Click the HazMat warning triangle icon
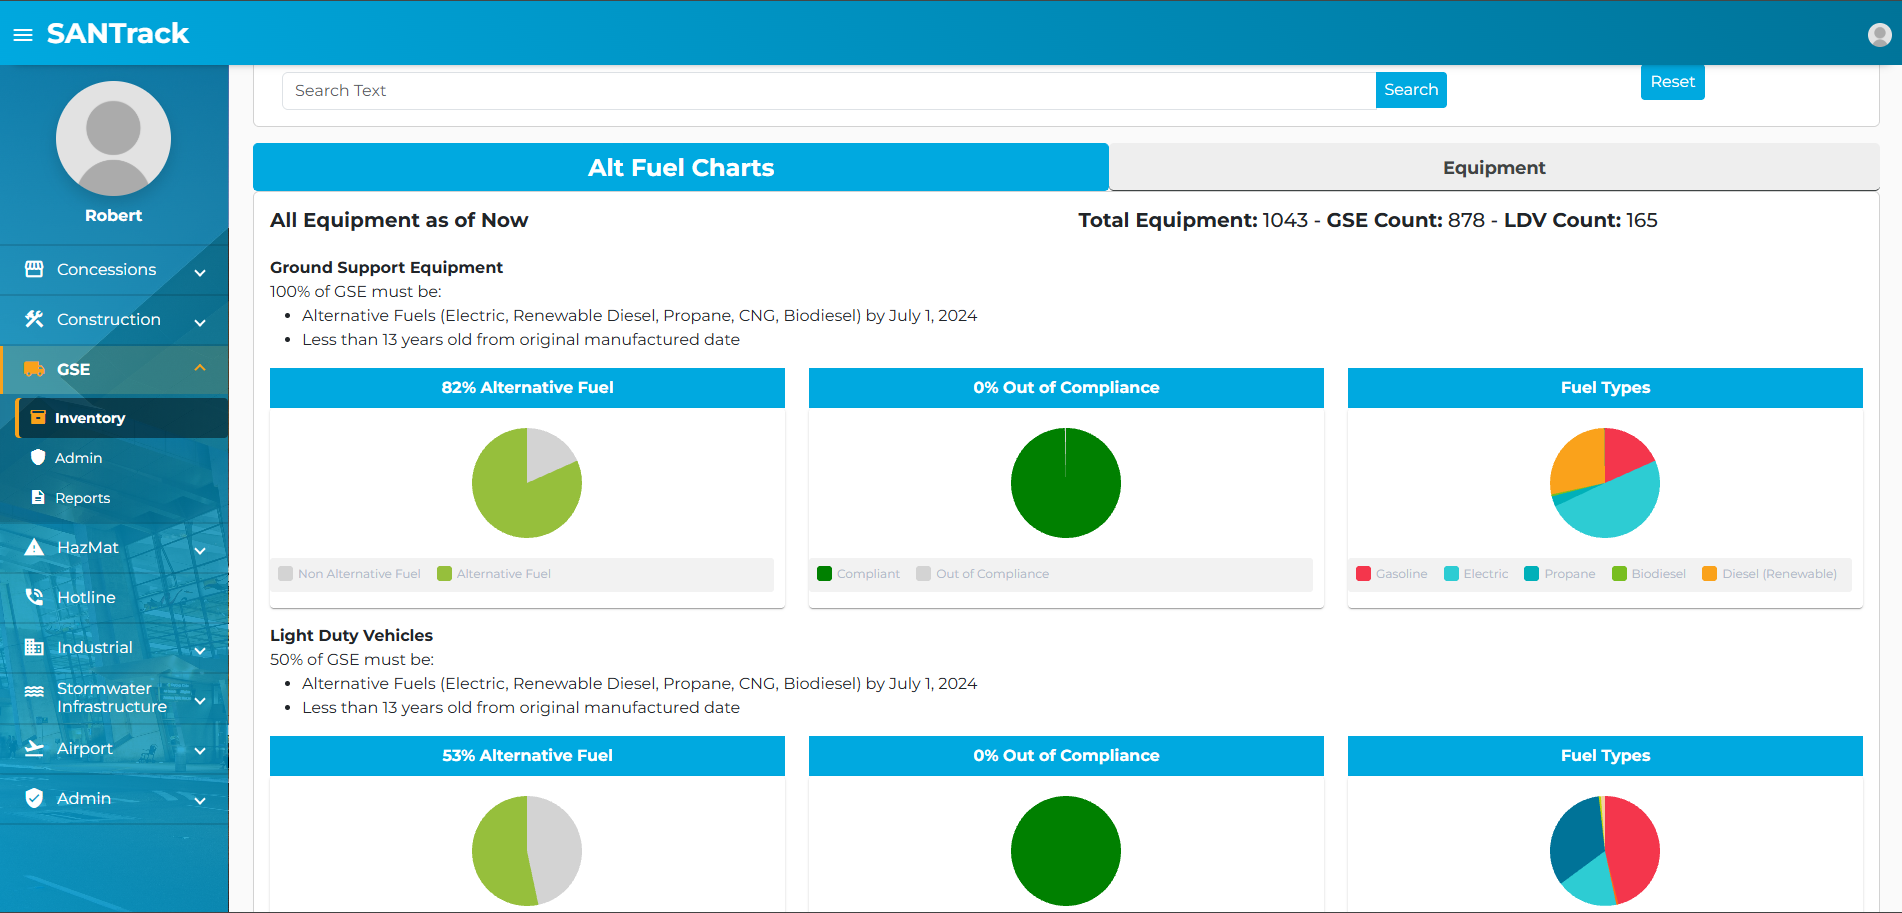The height and width of the screenshot is (913, 1902). (x=34, y=547)
